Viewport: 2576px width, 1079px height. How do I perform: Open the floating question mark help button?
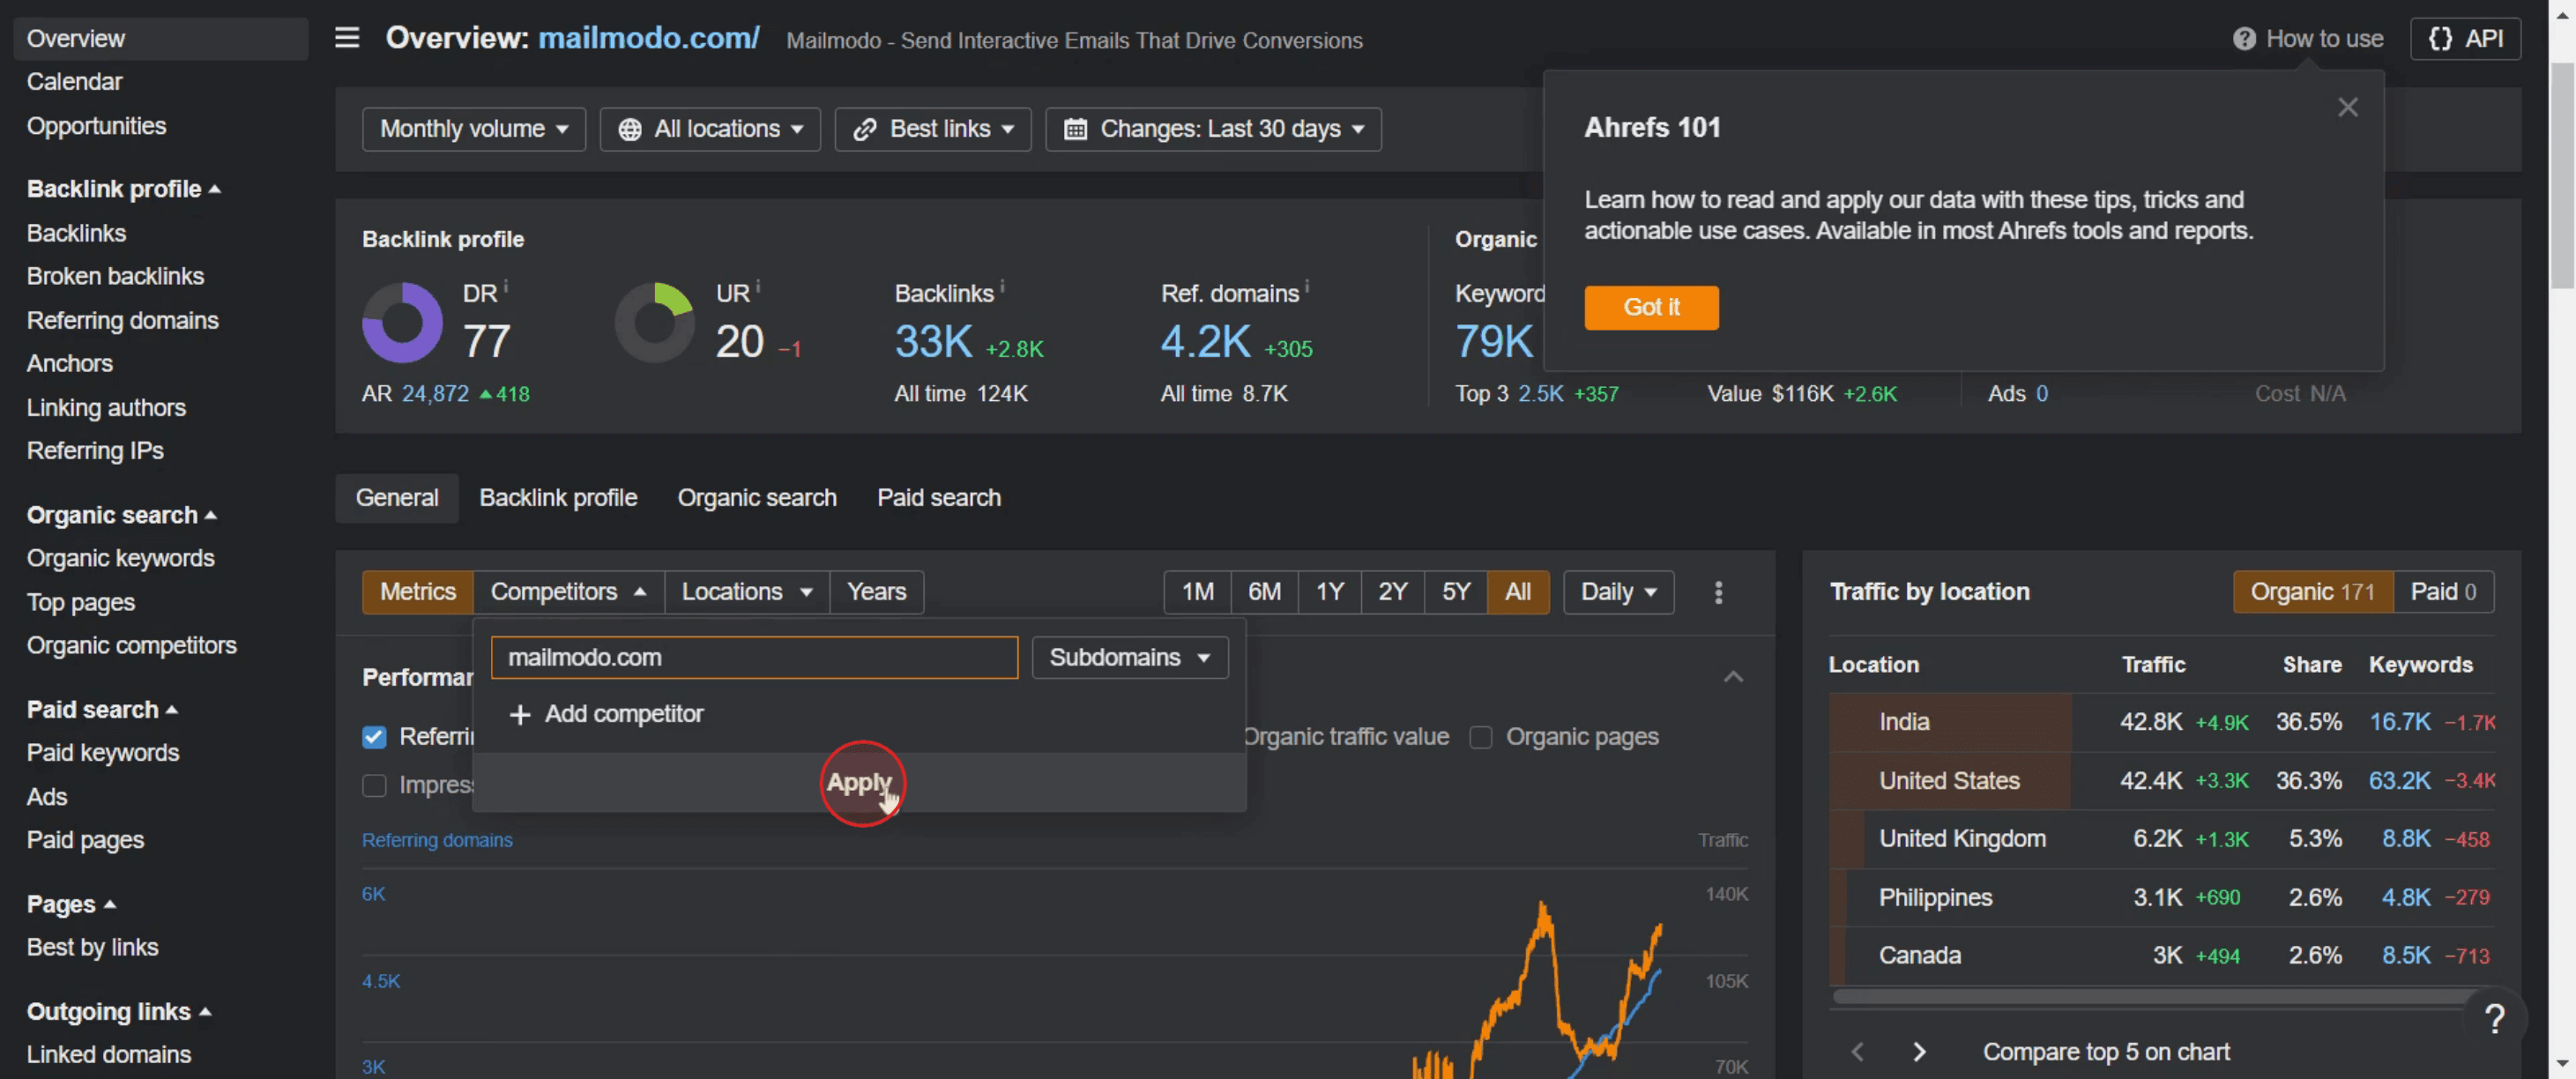[2494, 1019]
